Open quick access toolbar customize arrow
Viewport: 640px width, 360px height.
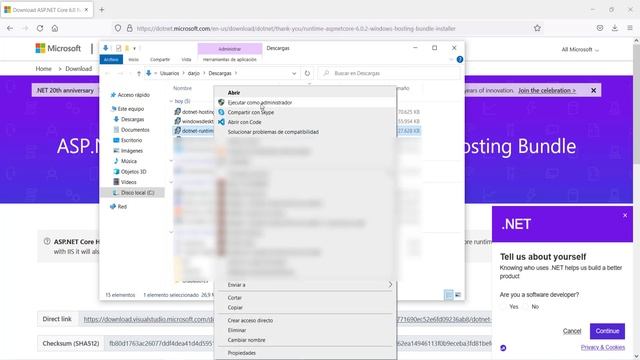point(134,49)
